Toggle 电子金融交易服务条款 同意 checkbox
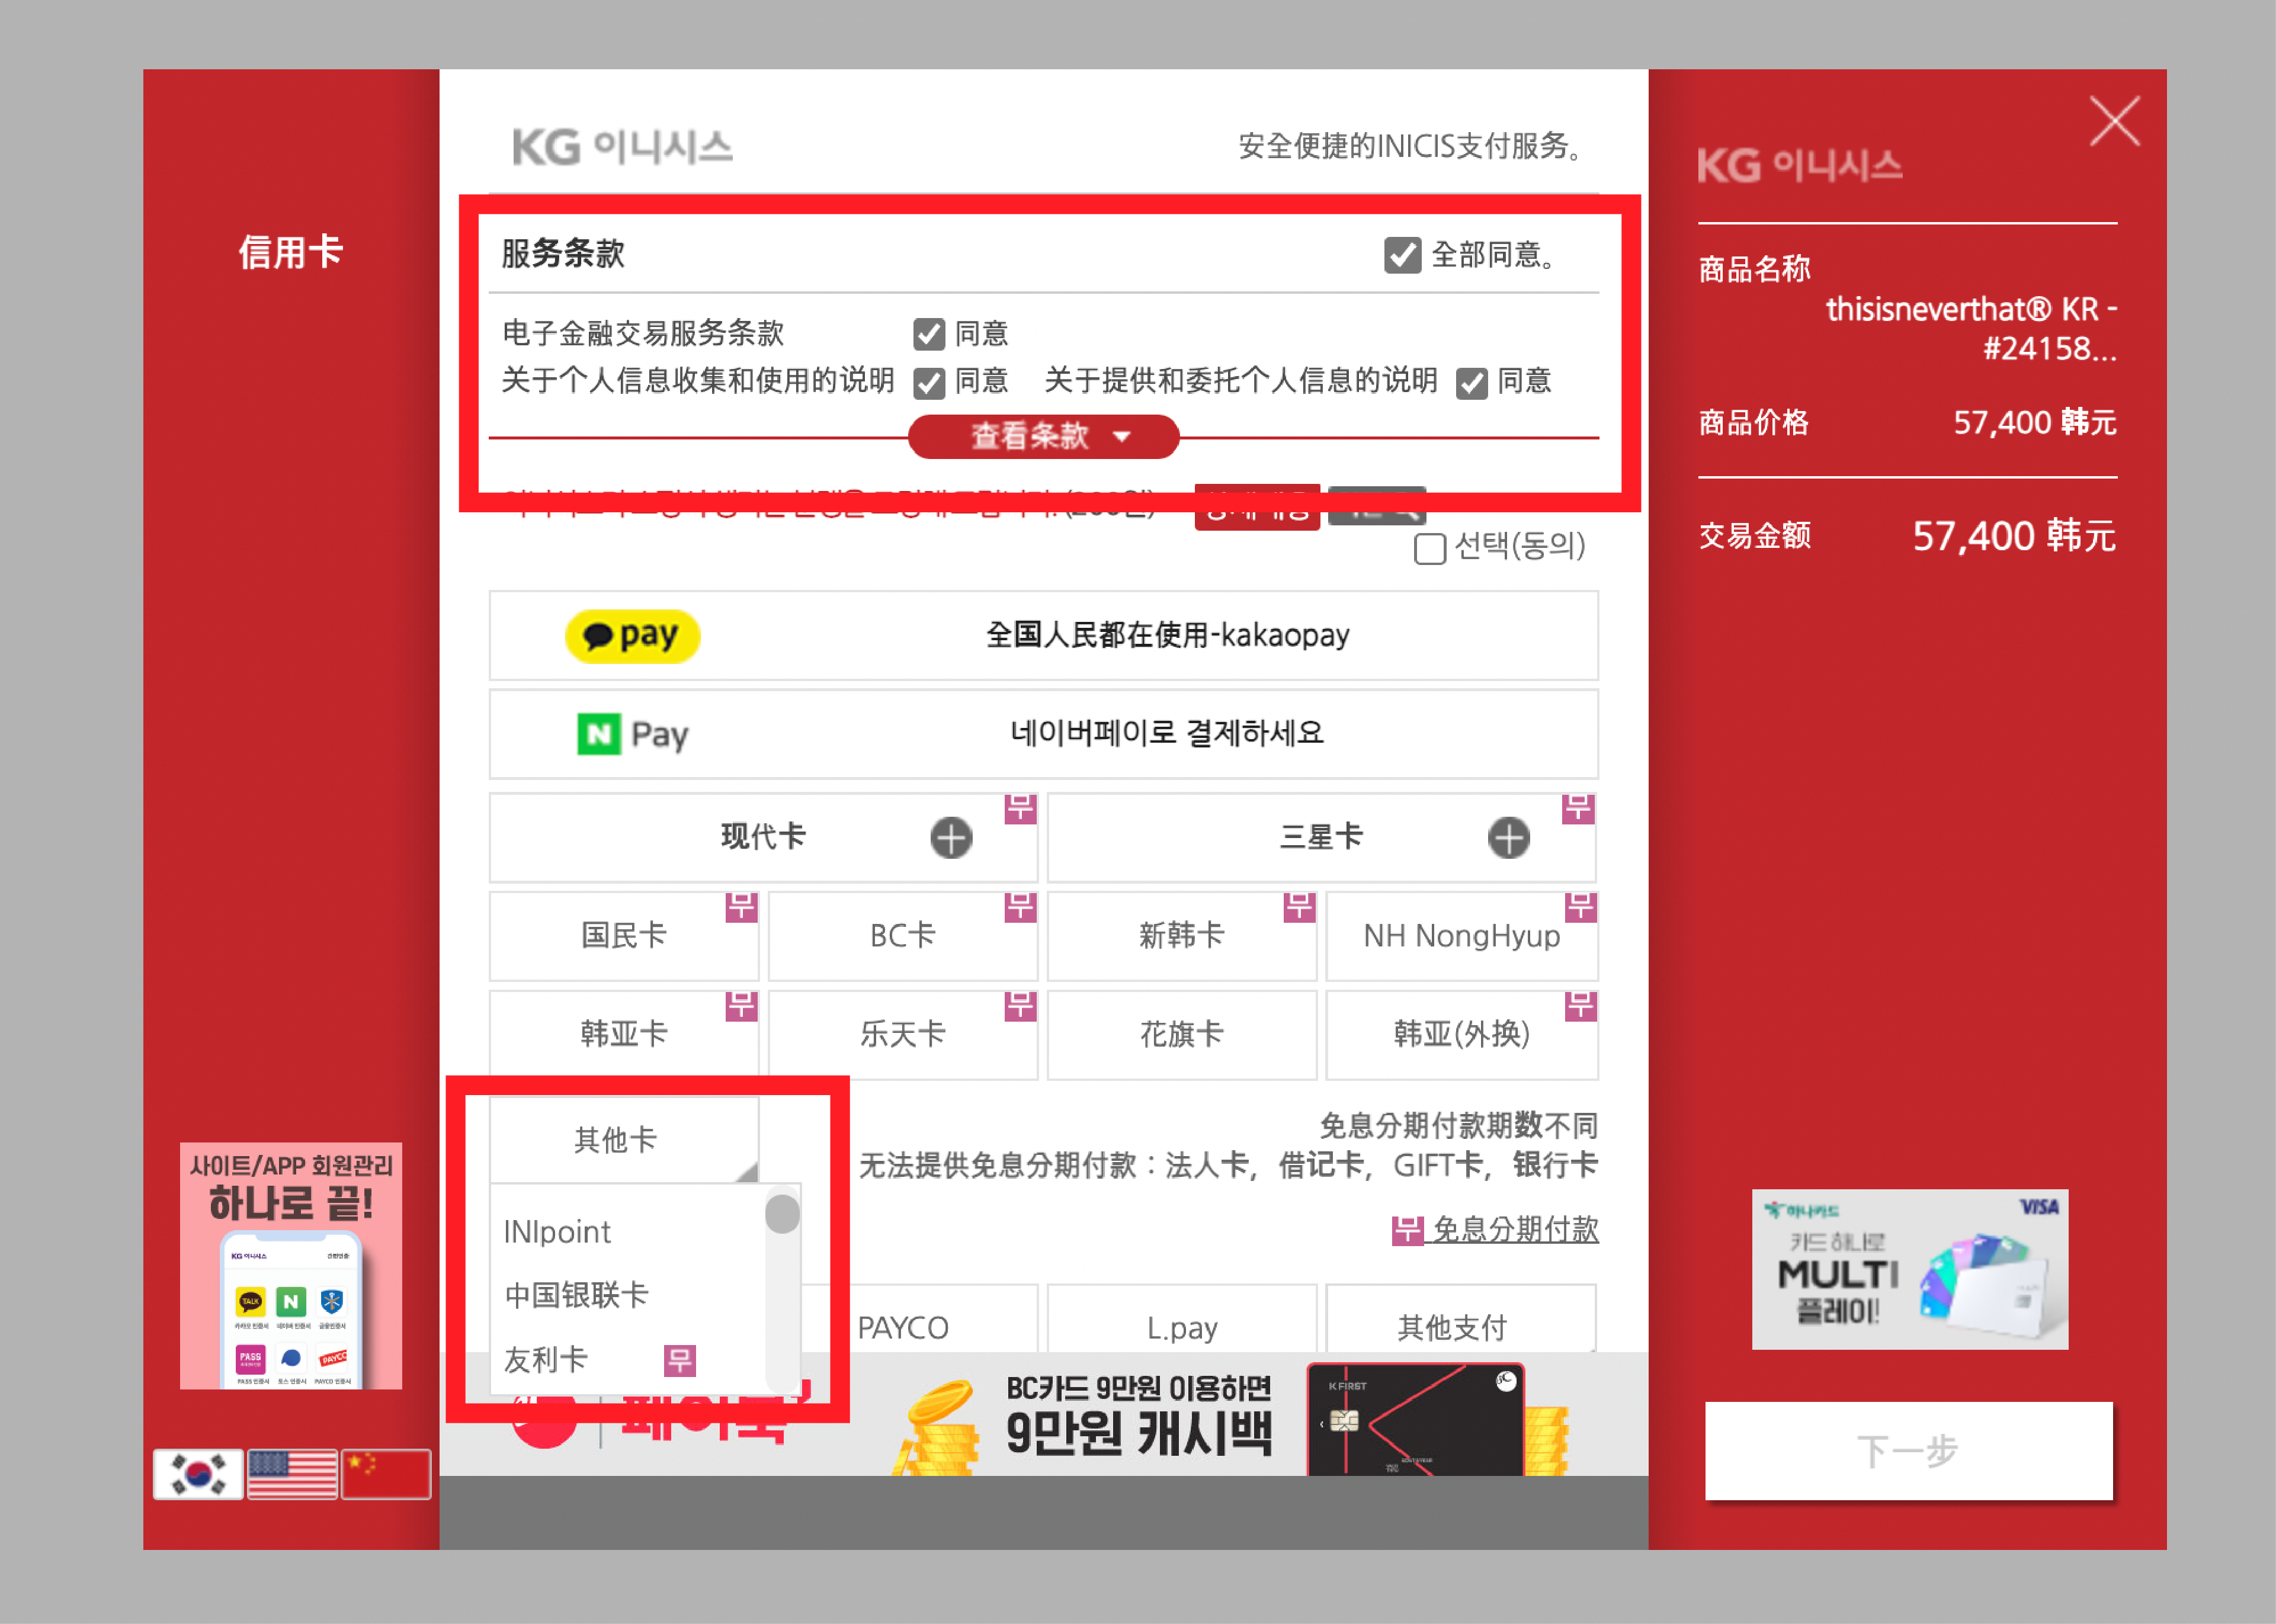The height and width of the screenshot is (1624, 2276). coord(929,334)
